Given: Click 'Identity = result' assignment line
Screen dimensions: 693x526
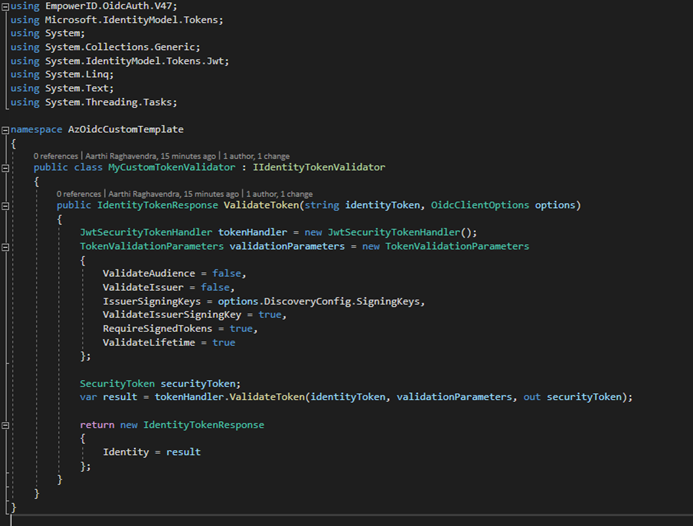Looking at the screenshot, I should [x=151, y=452].
